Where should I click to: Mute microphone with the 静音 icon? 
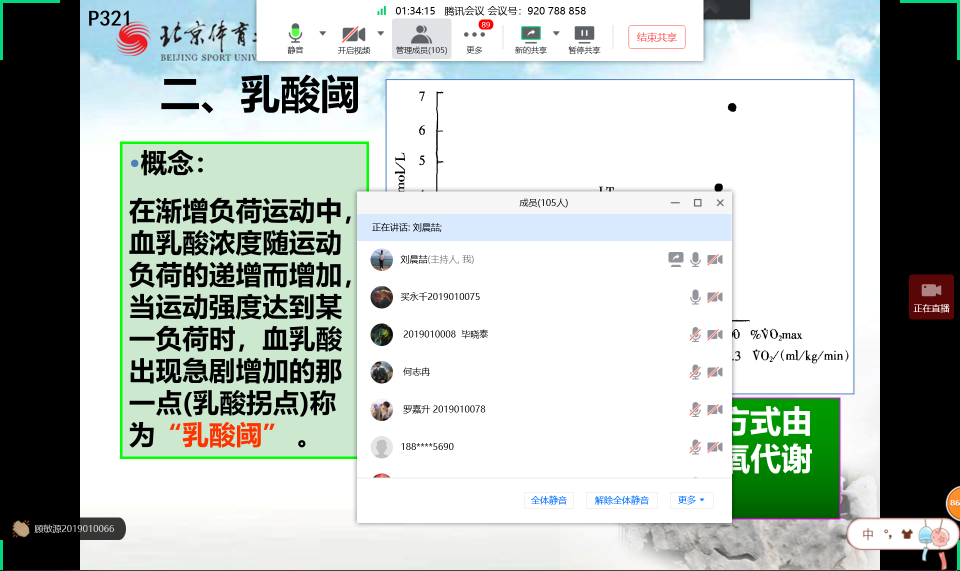(295, 34)
